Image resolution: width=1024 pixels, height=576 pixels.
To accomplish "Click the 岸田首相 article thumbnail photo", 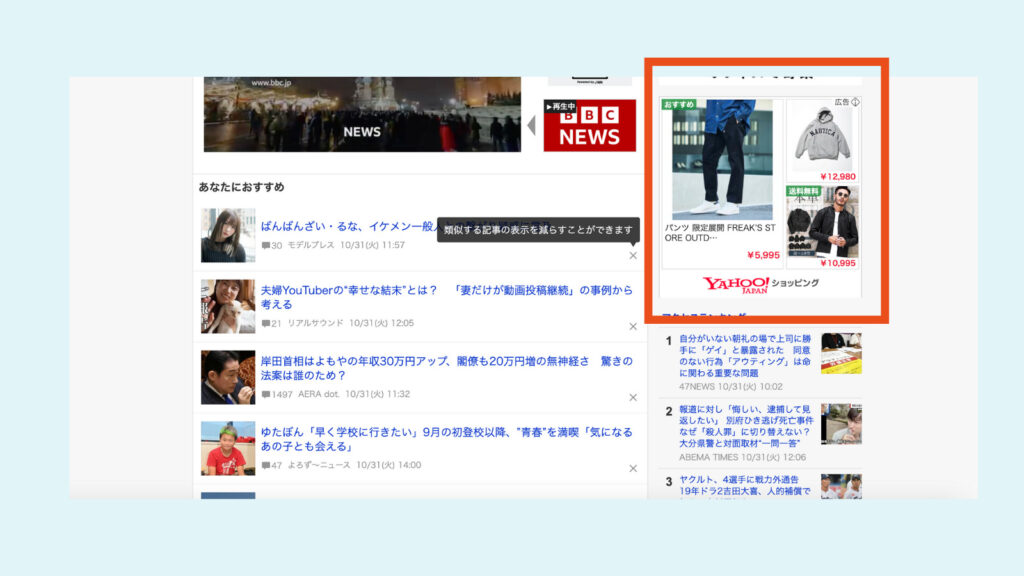I will (x=228, y=377).
